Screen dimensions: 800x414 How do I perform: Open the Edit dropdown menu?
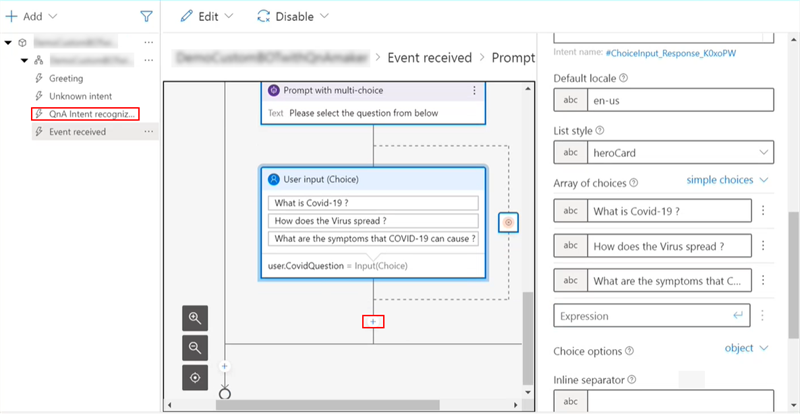pyautogui.click(x=207, y=16)
